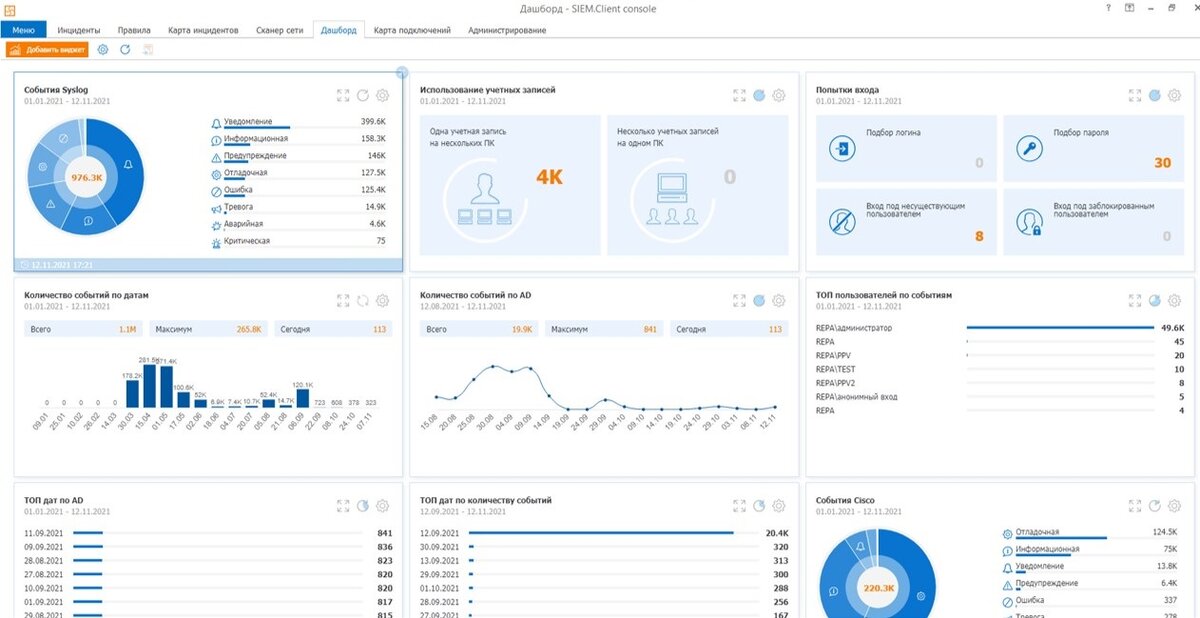Screen dimensions: 1200x618
Task: Click the Уведомление bell icon in Syslog legend
Action: [x=216, y=122]
